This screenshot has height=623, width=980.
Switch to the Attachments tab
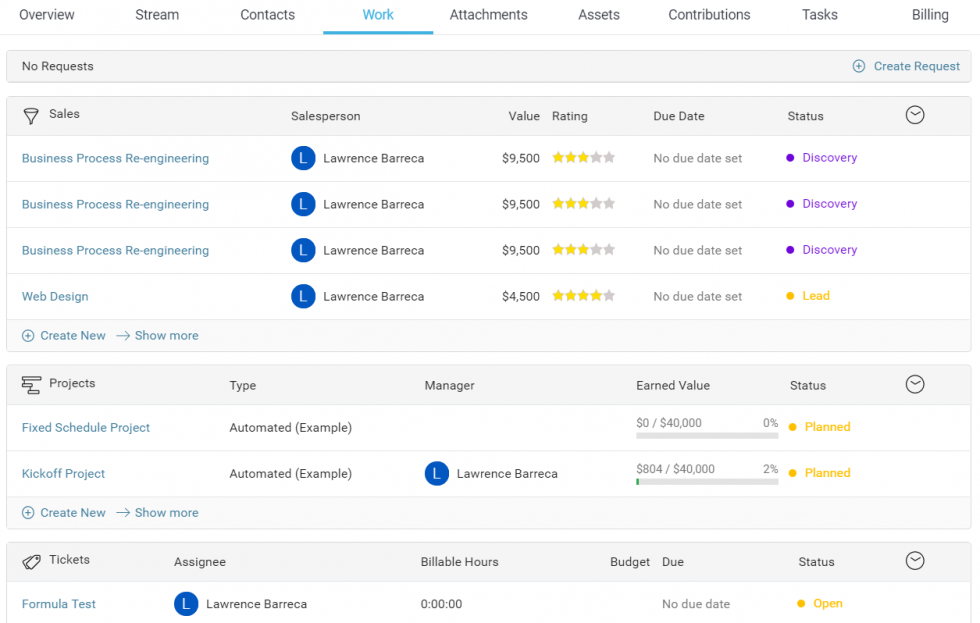click(488, 15)
